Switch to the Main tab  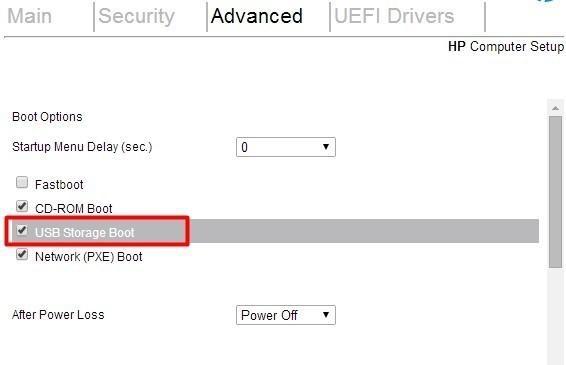pyautogui.click(x=30, y=16)
